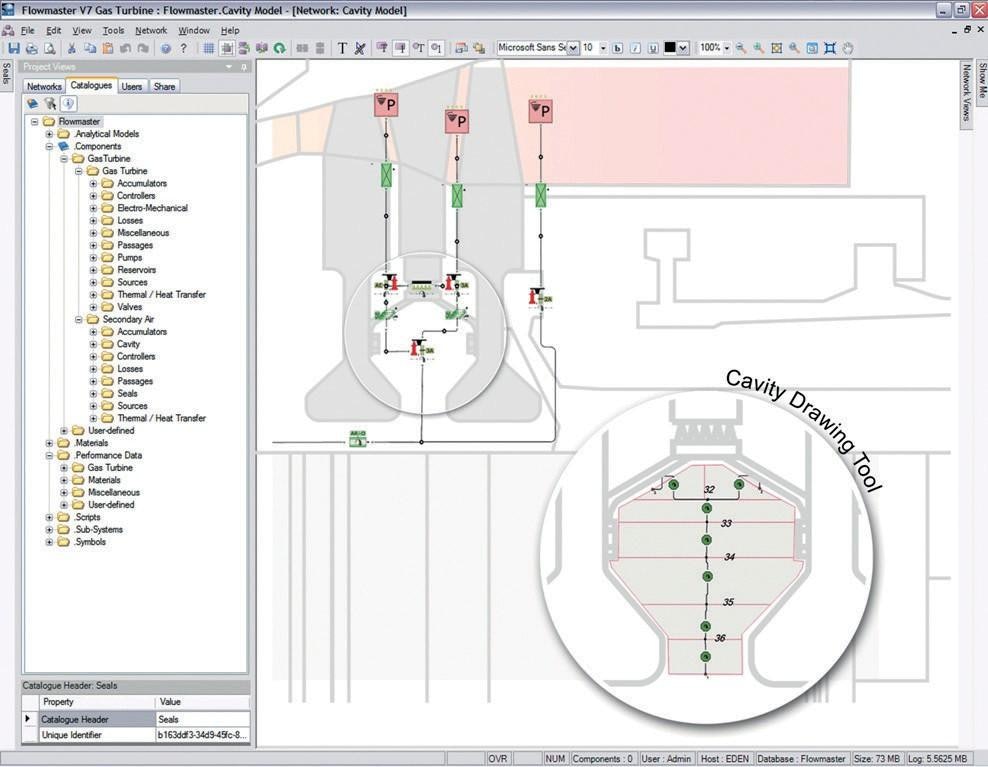988x767 pixels.
Task: Collapse the Secondary Air folder
Action: [x=79, y=318]
